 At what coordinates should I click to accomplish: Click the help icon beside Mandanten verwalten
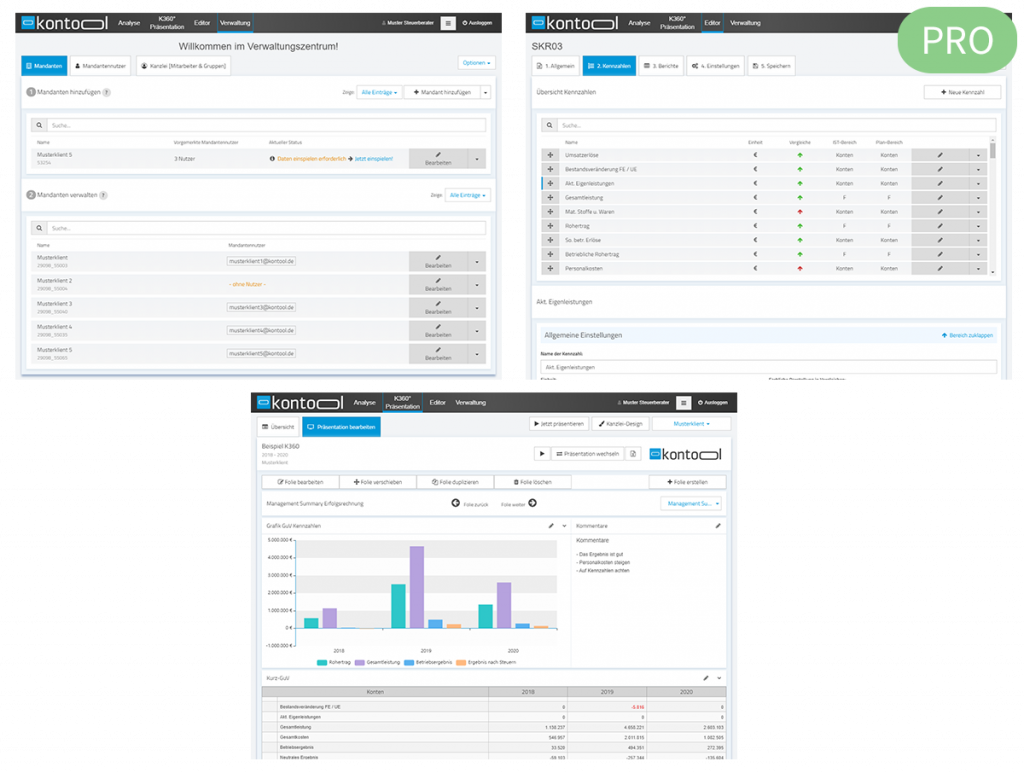point(103,196)
